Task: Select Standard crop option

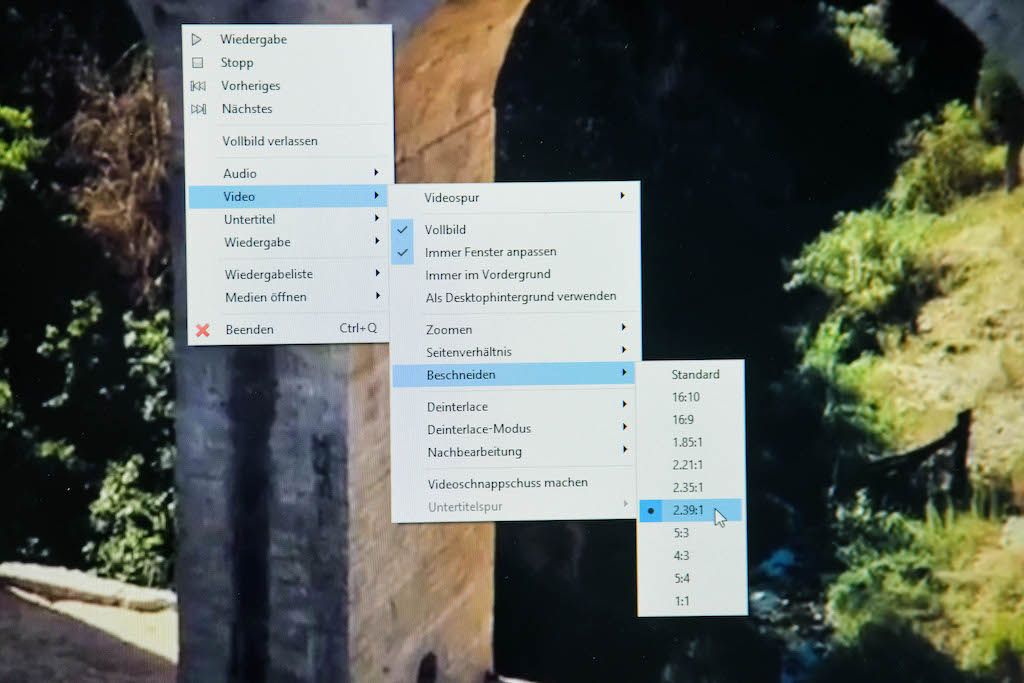Action: tap(691, 375)
